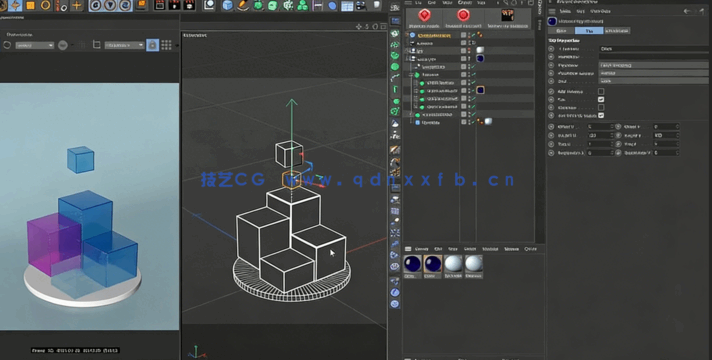The image size is (712, 360).
Task: Click the highlighted dark blue texture tag in object list
Action: (x=480, y=90)
